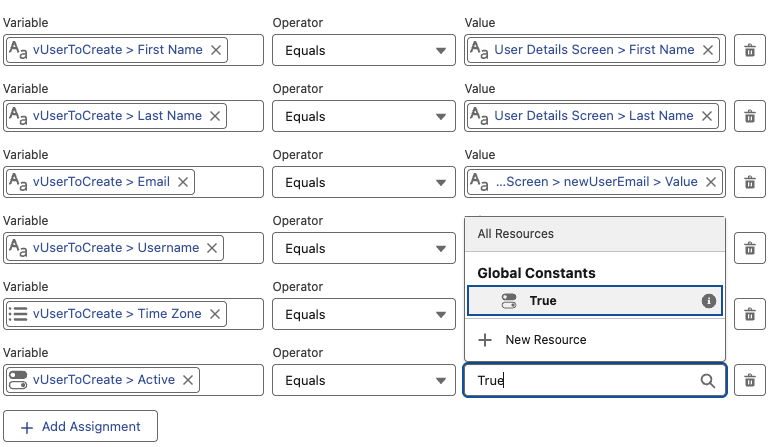The width and height of the screenshot is (773, 447).
Task: Remove vUserToCreate > Active variable pill
Action: [188, 380]
